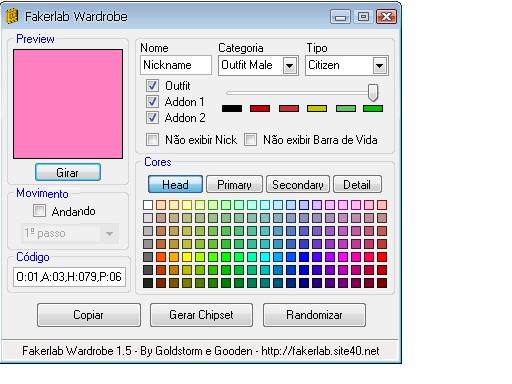
Task: Click the Girar rotate button
Action: pos(68,172)
